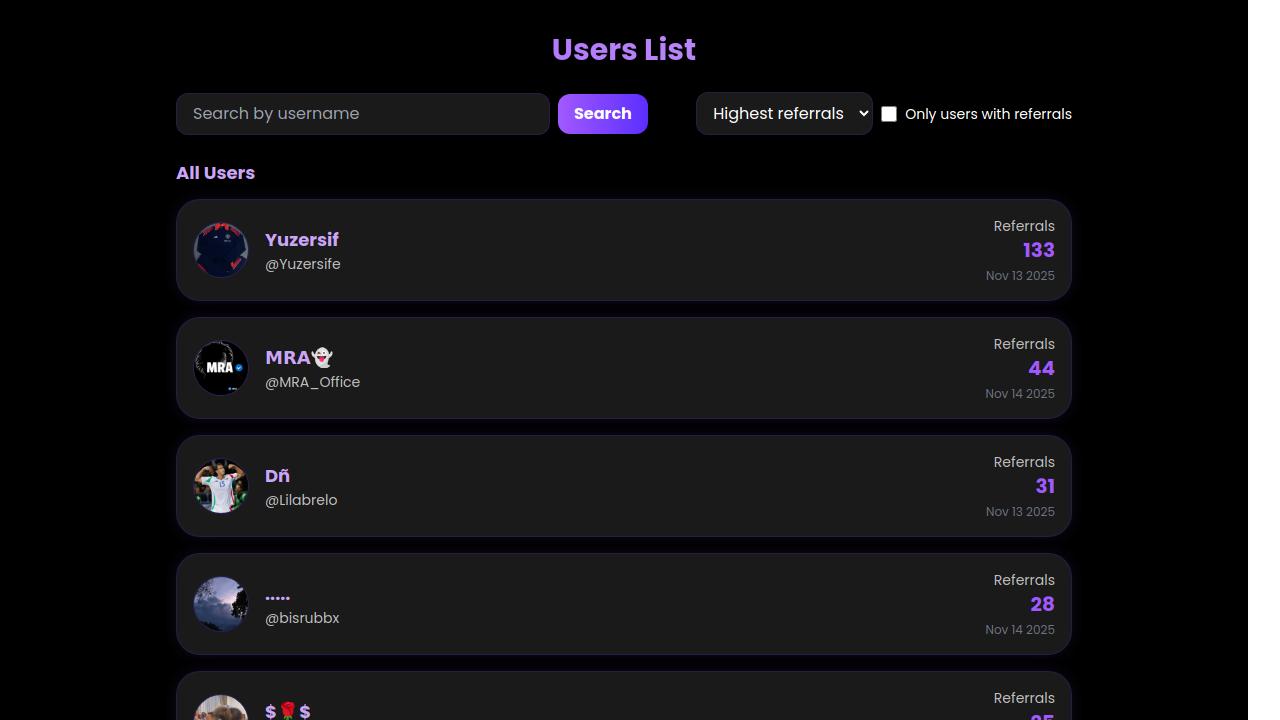The width and height of the screenshot is (1280, 720).
Task: Click the Dñ user name
Action: tap(278, 476)
